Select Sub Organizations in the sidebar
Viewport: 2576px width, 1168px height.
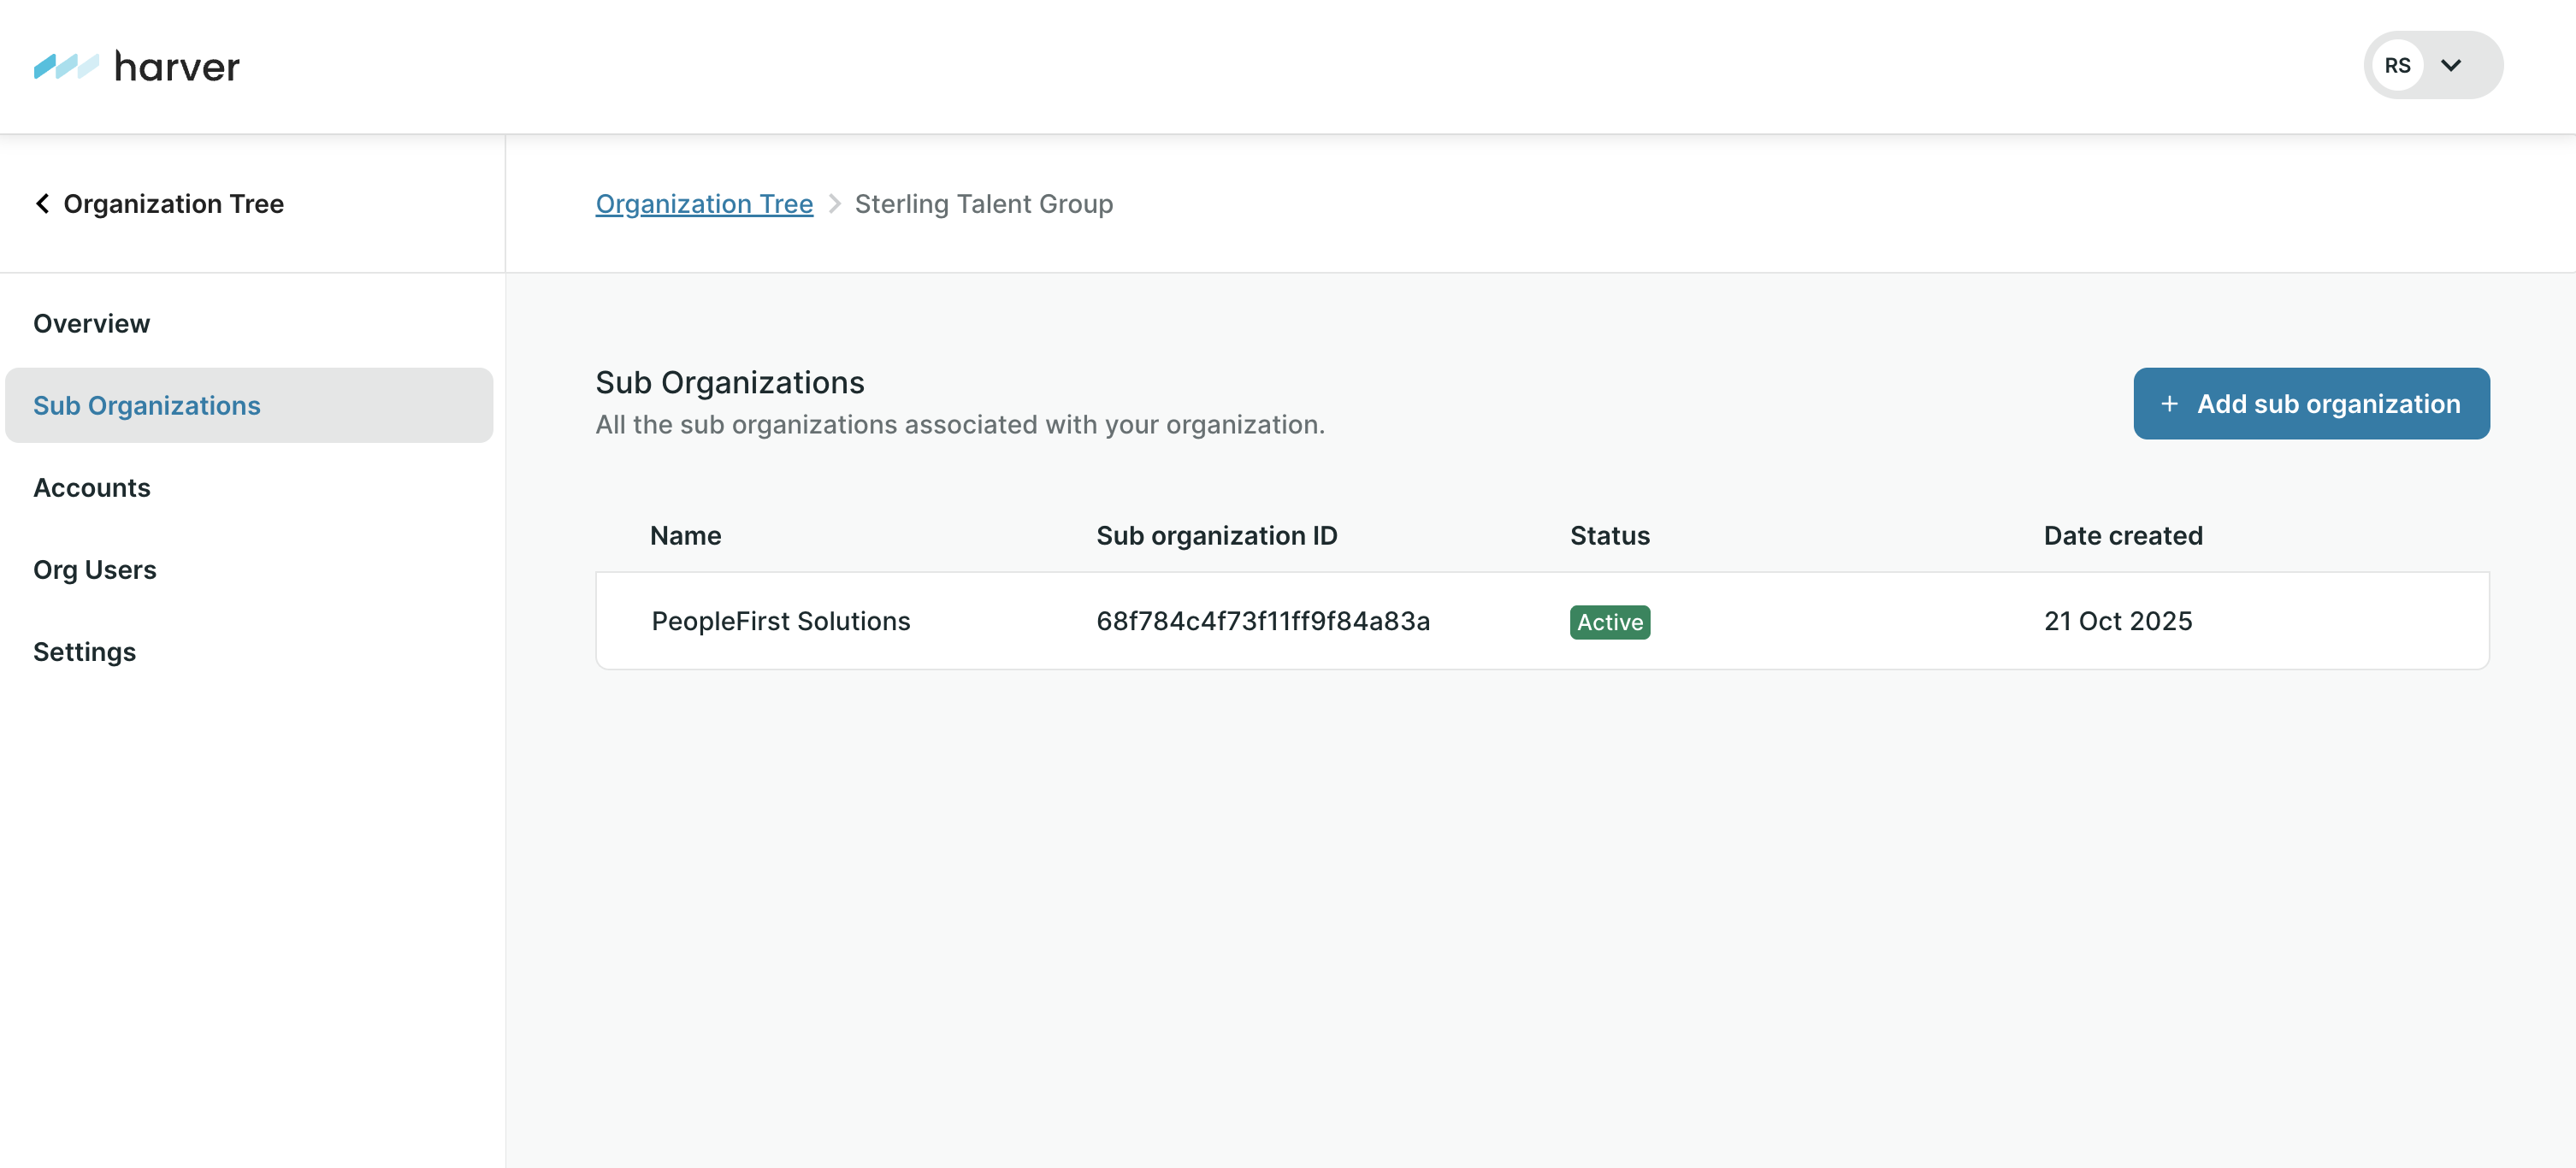tap(147, 406)
